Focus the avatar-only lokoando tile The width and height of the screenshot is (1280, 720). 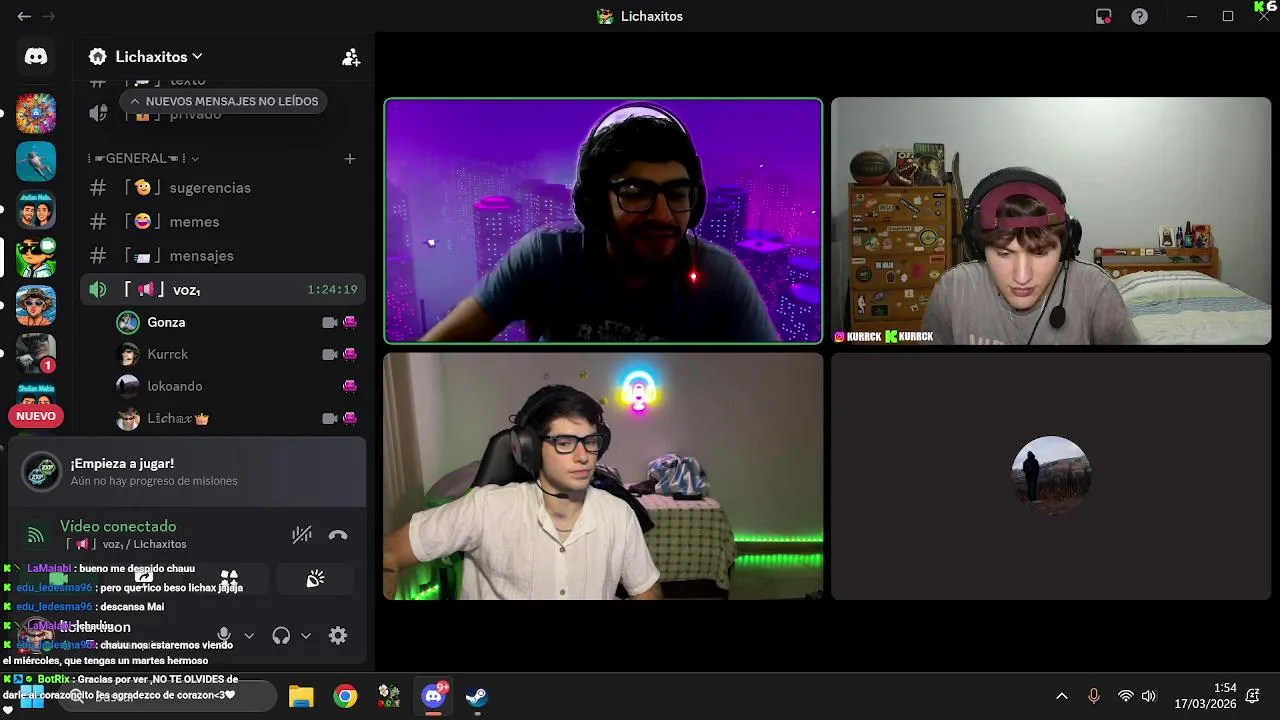point(1051,476)
